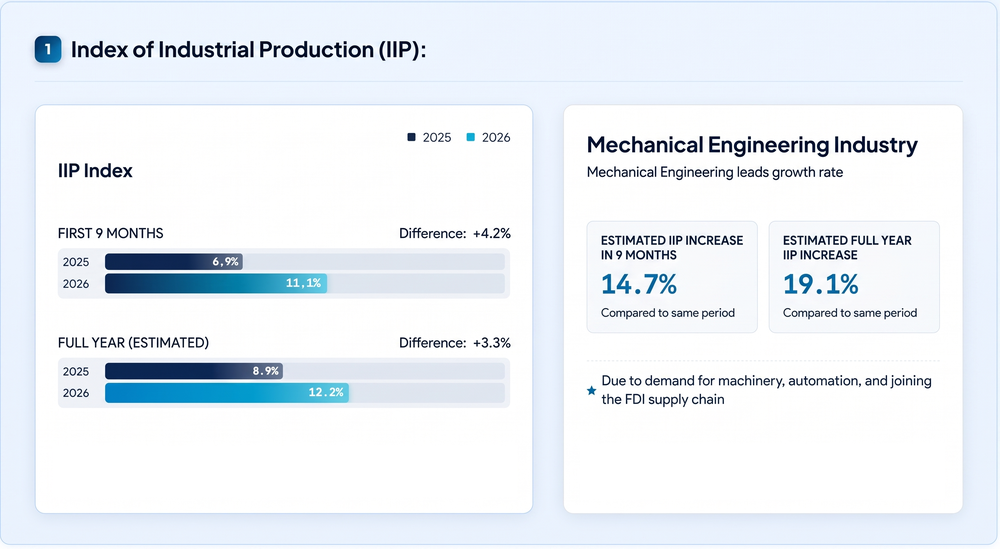Click the 19.1% full year IIP card

[x=854, y=277]
